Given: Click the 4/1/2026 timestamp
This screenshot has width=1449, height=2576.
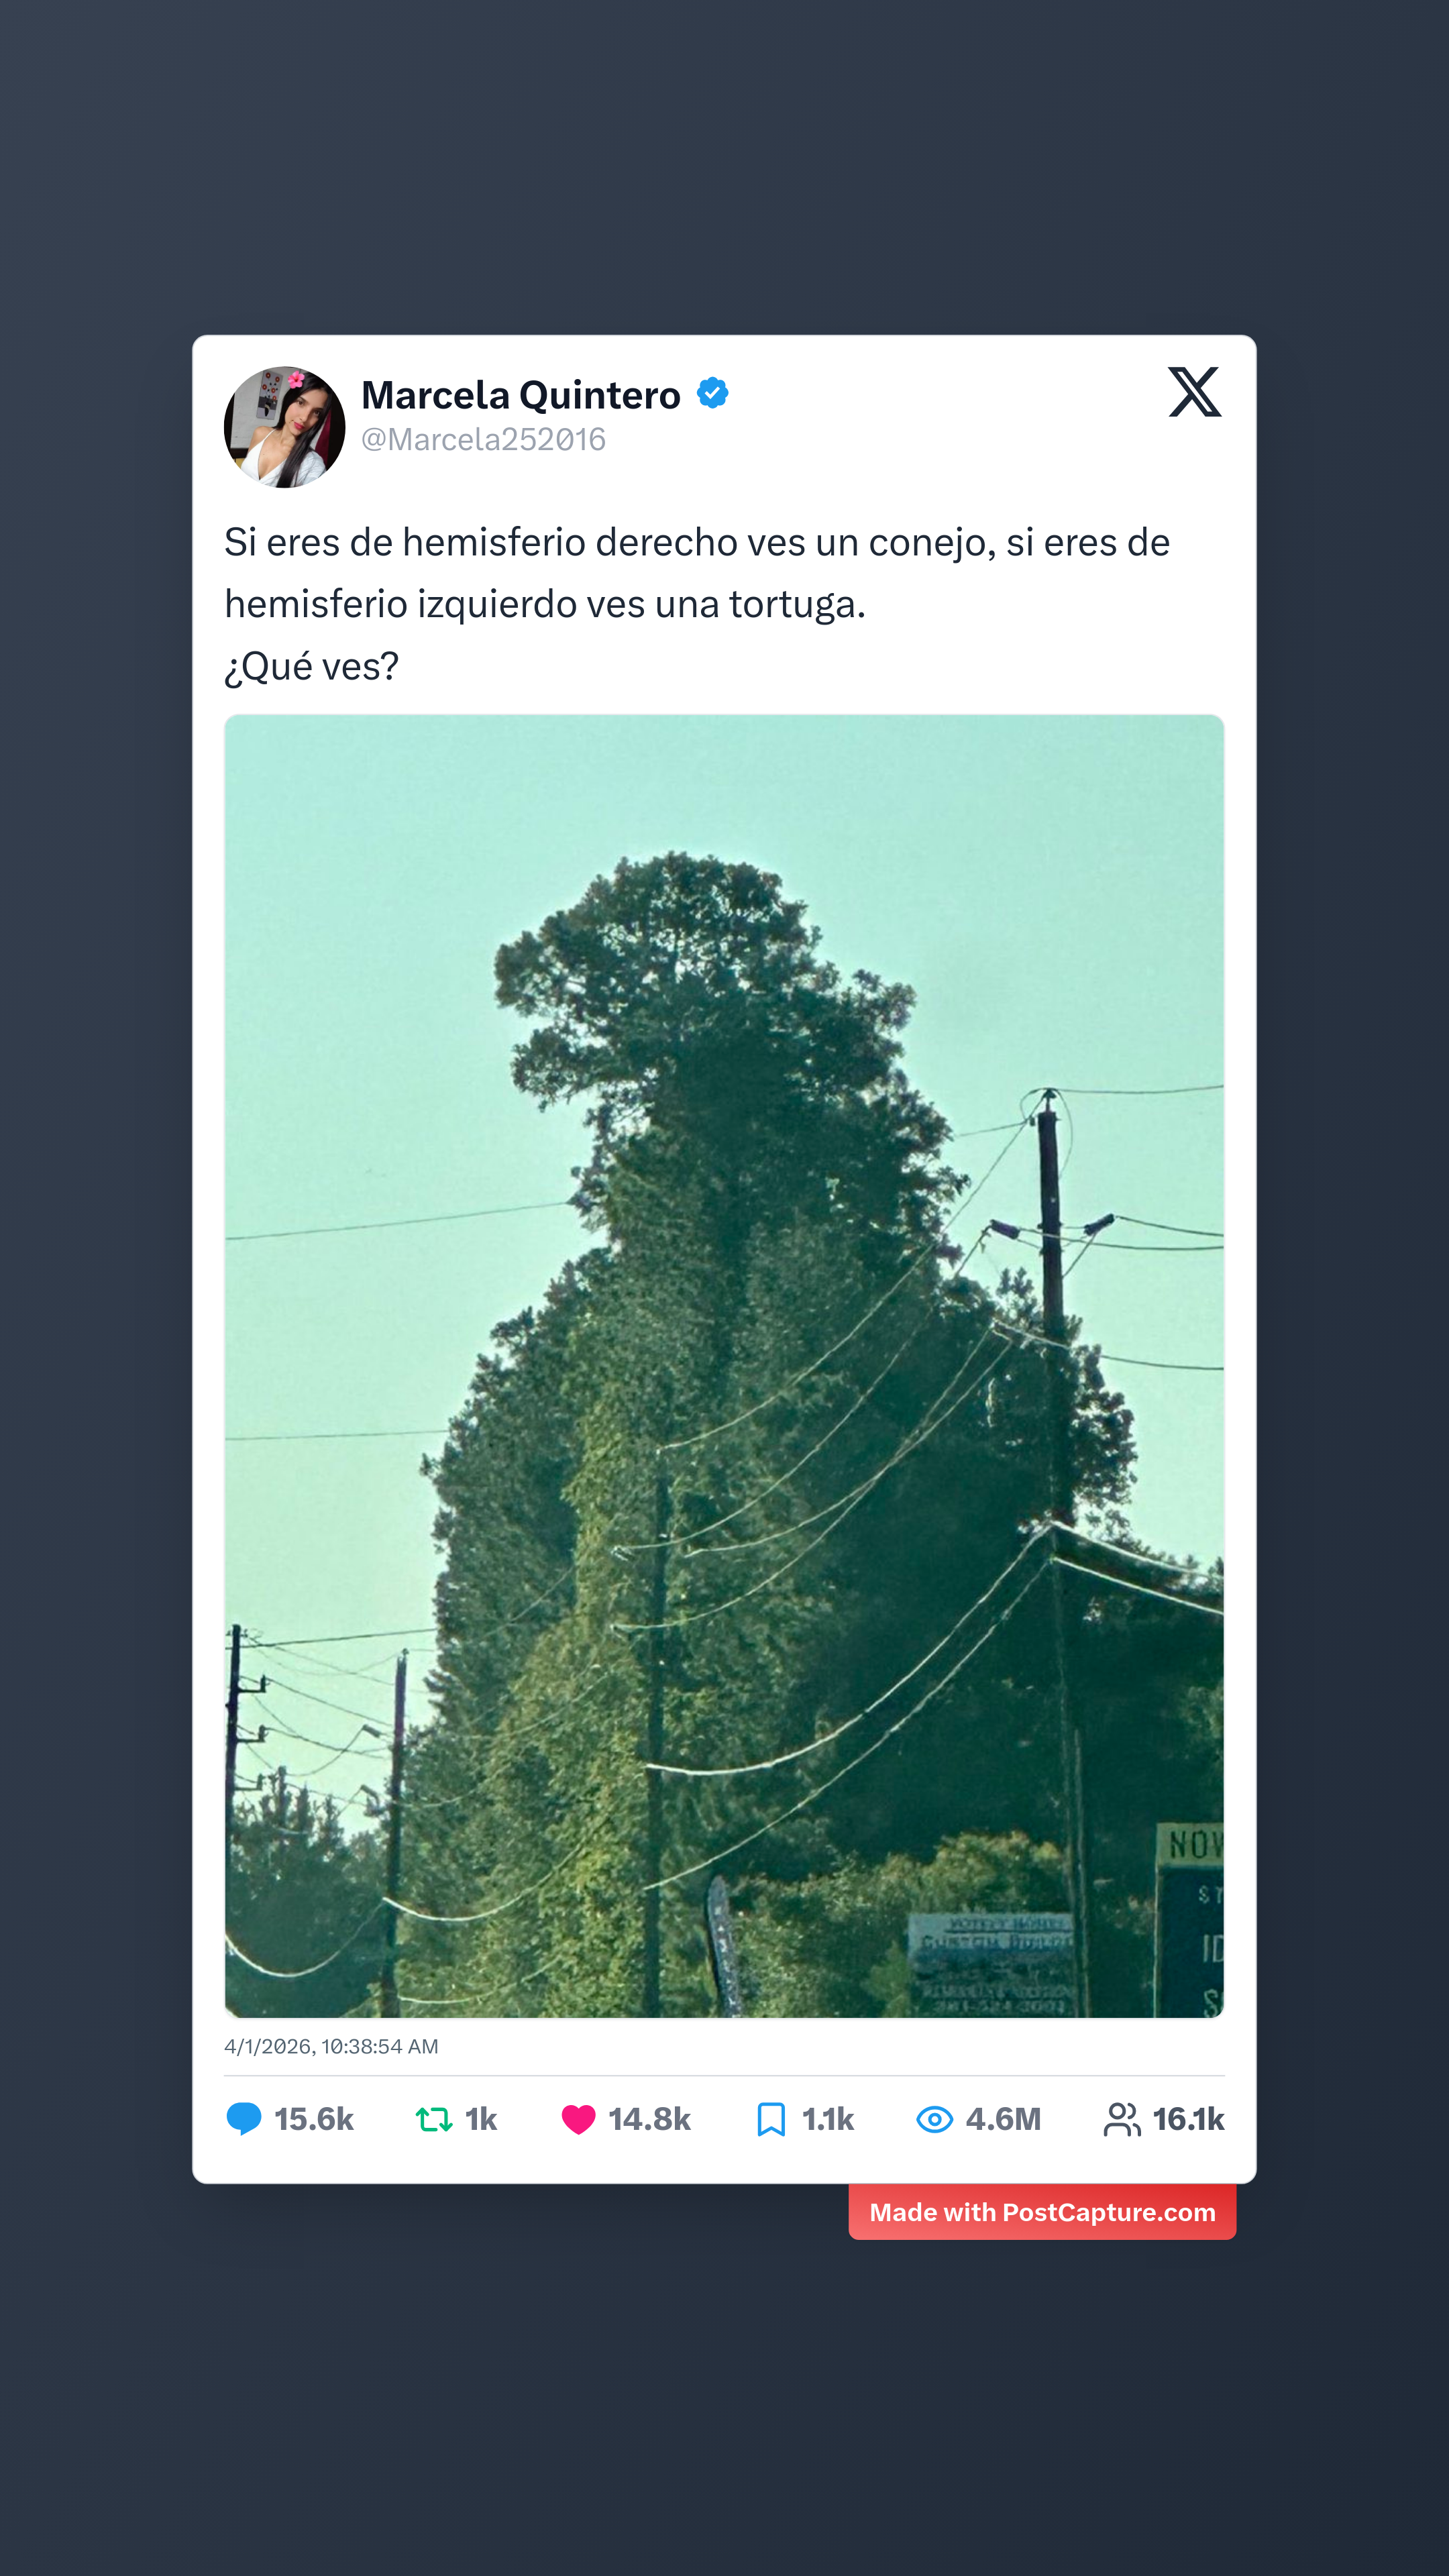Looking at the screenshot, I should (331, 2046).
